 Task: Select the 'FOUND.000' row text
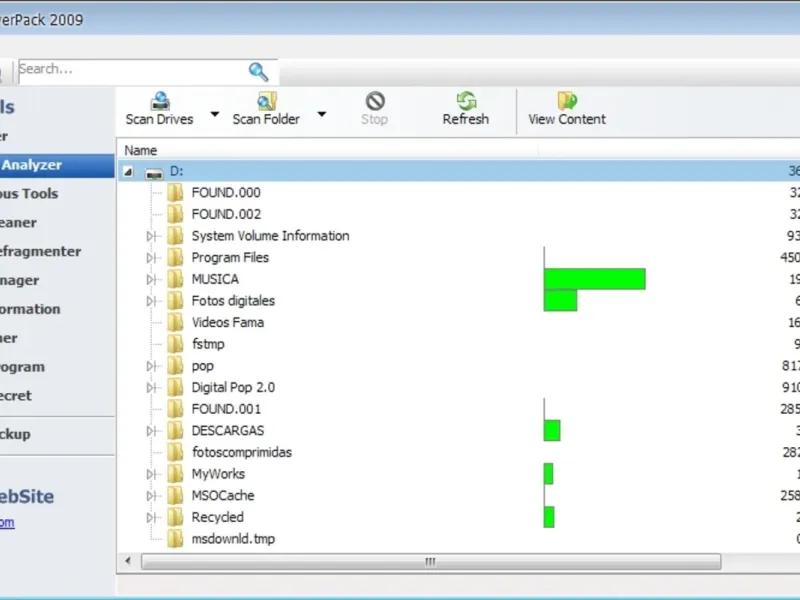pos(226,192)
